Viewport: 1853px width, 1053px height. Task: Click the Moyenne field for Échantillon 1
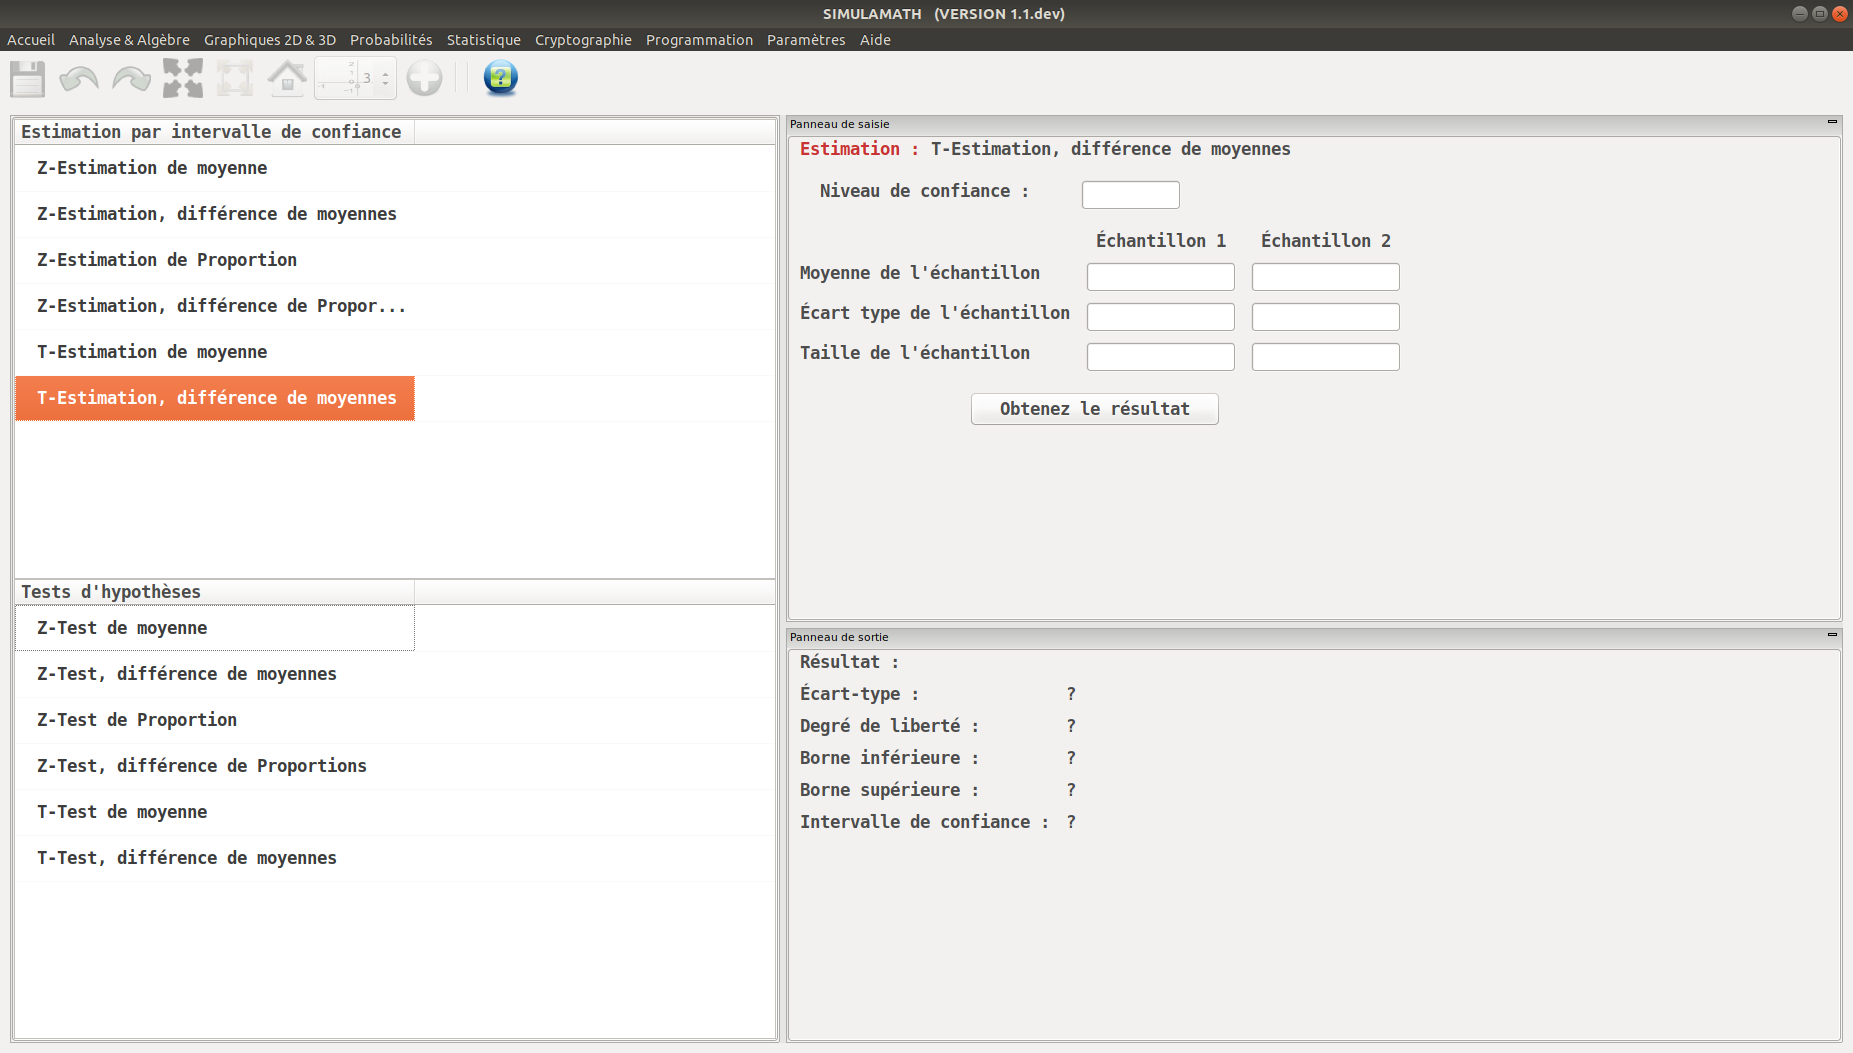(x=1160, y=276)
